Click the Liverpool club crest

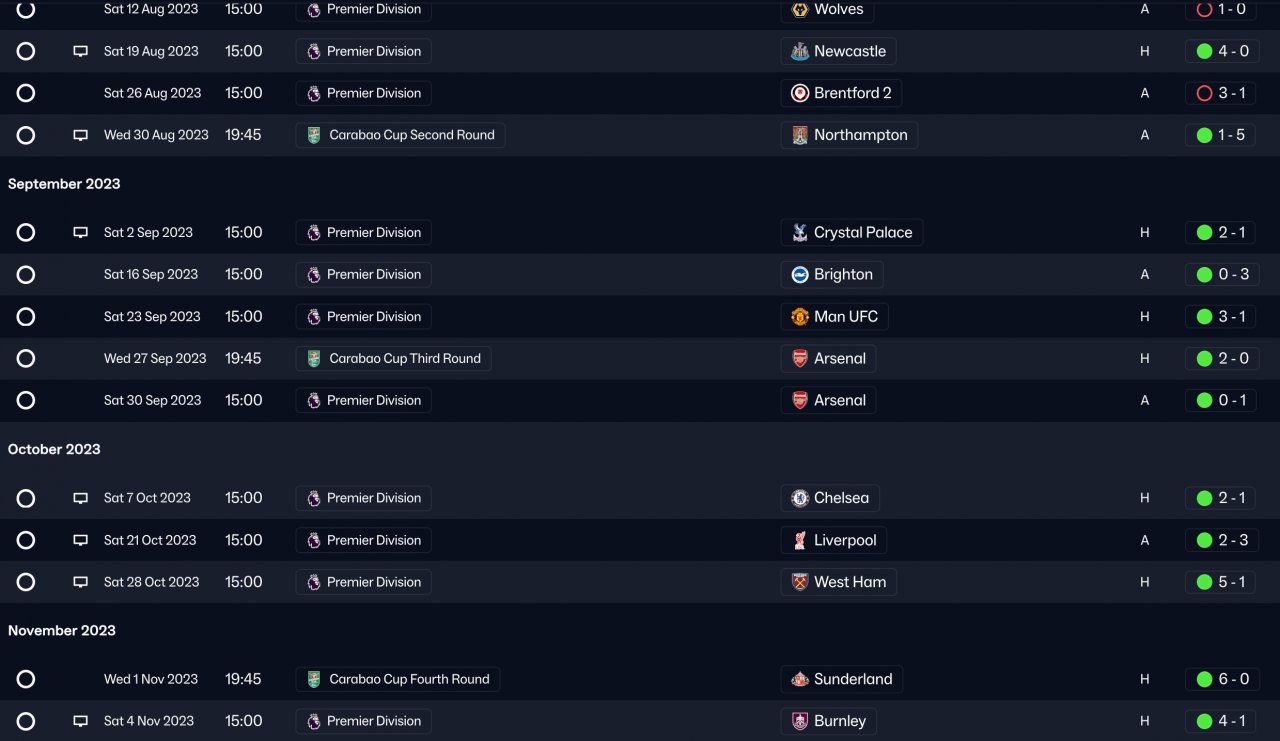click(800, 540)
